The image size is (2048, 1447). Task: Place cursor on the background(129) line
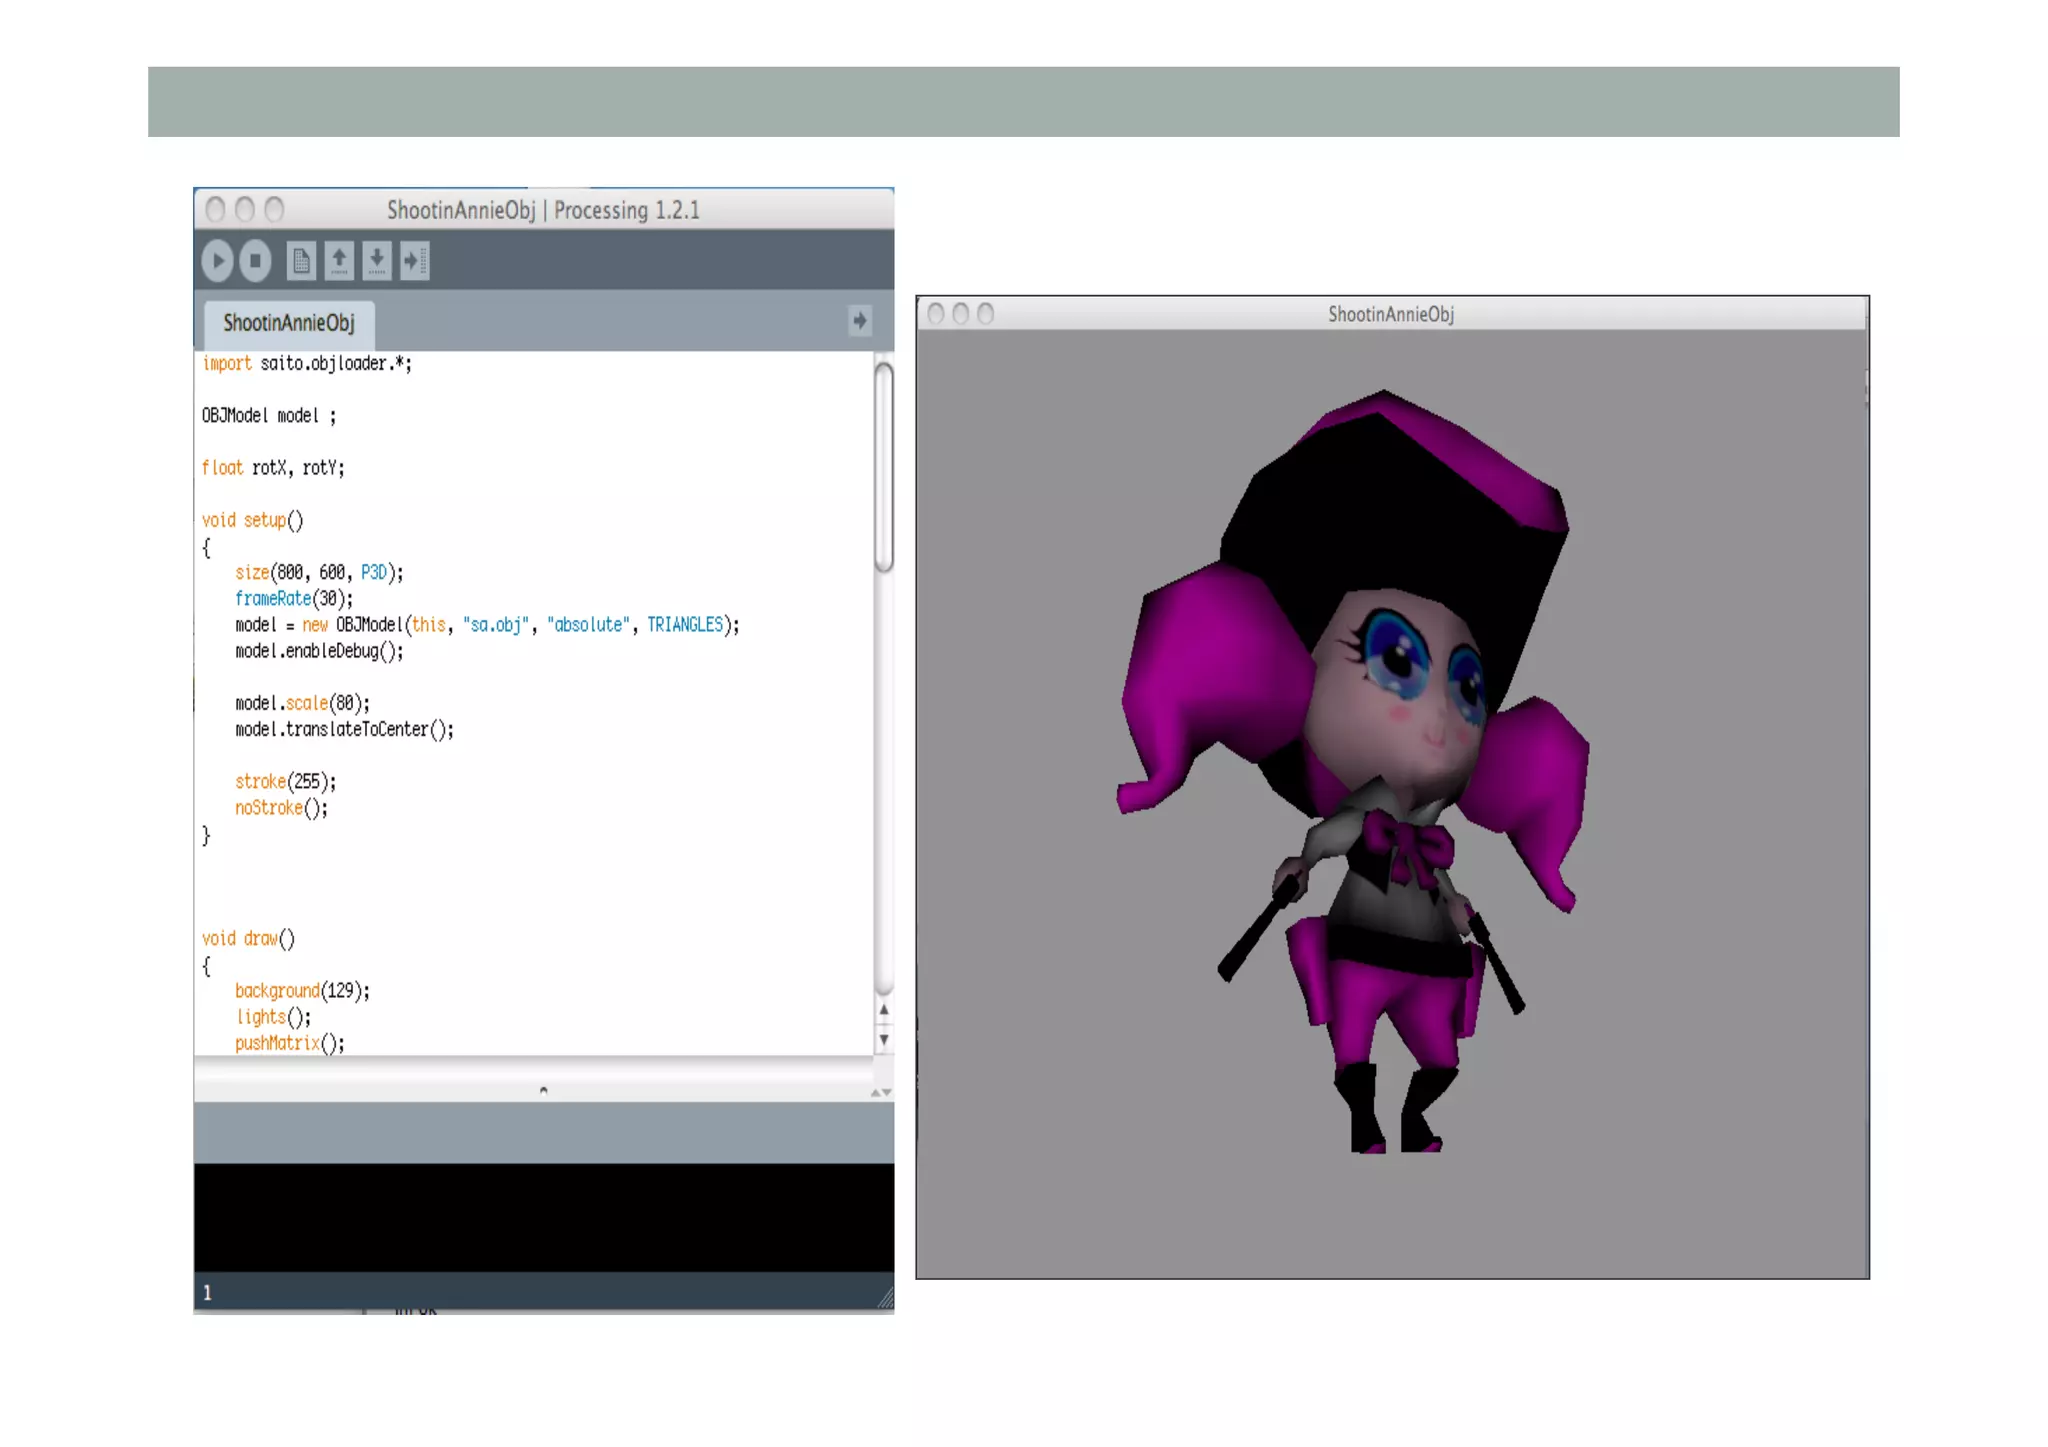pyautogui.click(x=302, y=991)
